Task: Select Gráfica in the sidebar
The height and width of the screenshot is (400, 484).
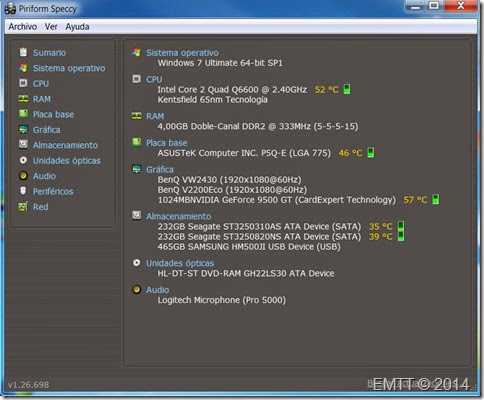Action: [x=46, y=130]
